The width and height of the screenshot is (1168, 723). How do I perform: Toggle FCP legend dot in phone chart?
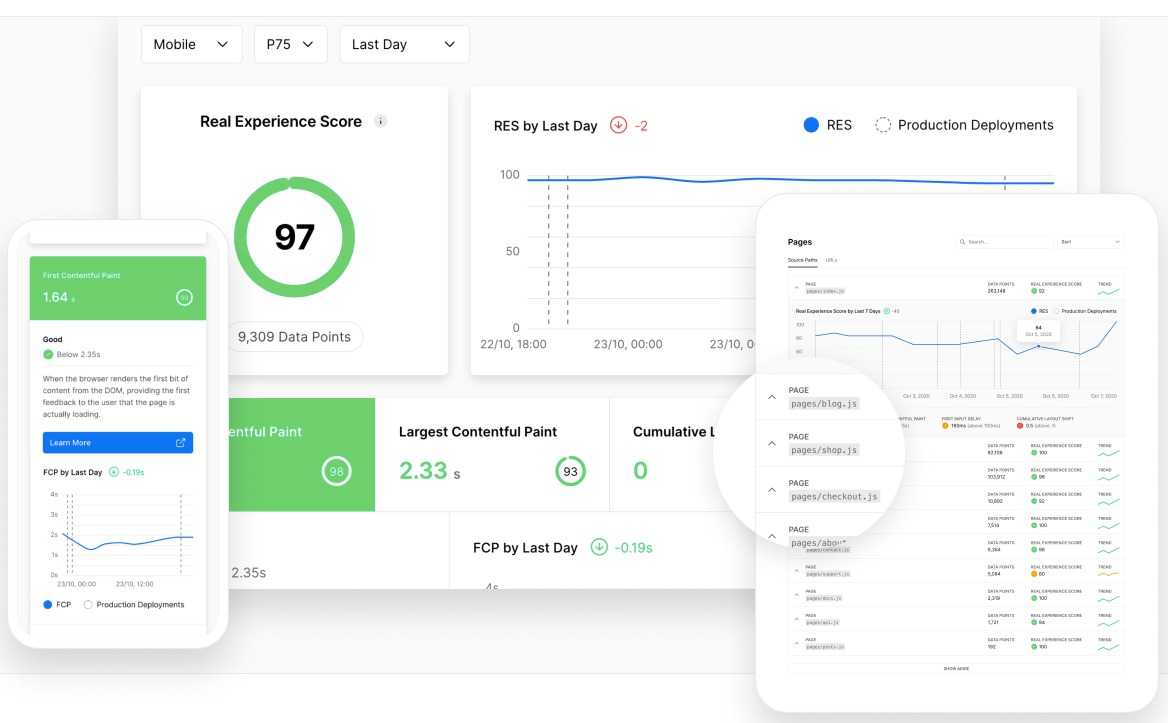coord(48,605)
